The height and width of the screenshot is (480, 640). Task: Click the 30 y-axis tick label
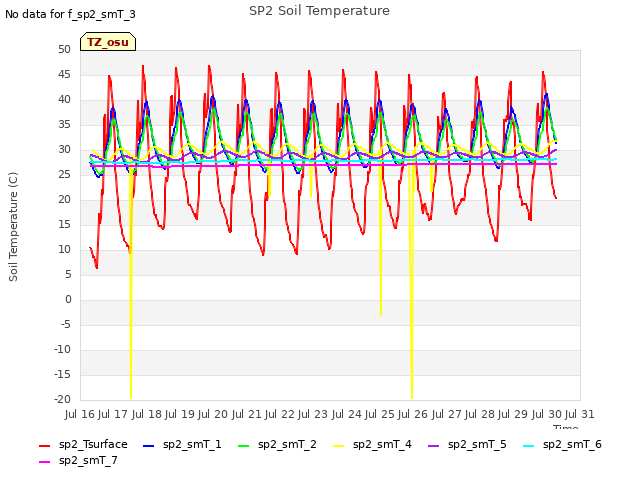(64, 149)
